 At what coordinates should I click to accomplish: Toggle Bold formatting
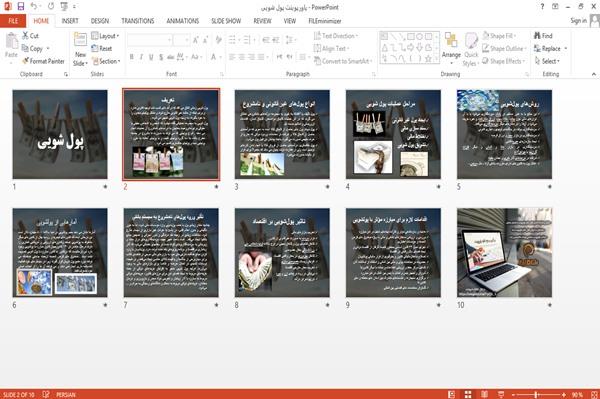(132, 57)
